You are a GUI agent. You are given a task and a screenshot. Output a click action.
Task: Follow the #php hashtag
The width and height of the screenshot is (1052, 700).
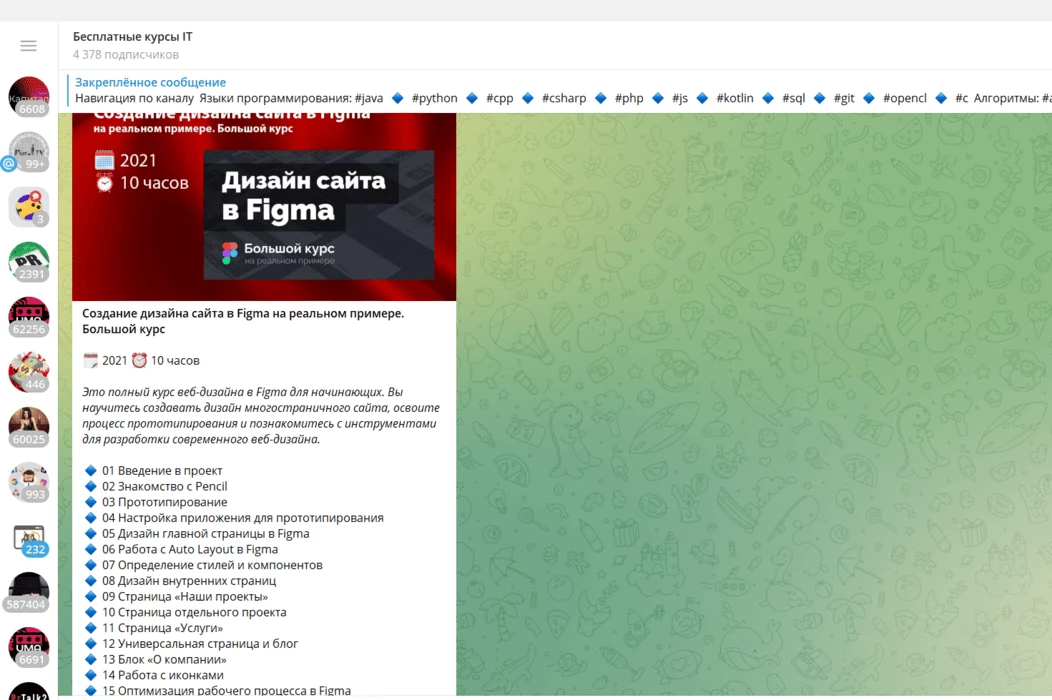[629, 98]
